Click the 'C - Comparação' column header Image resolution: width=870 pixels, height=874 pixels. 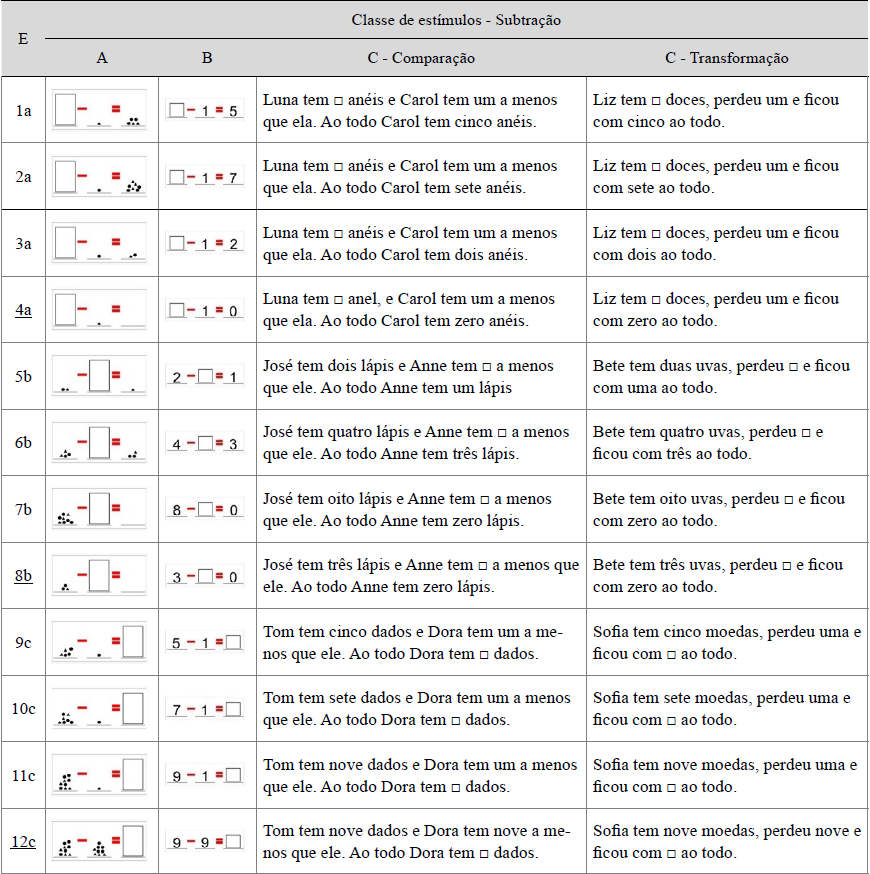tap(420, 58)
